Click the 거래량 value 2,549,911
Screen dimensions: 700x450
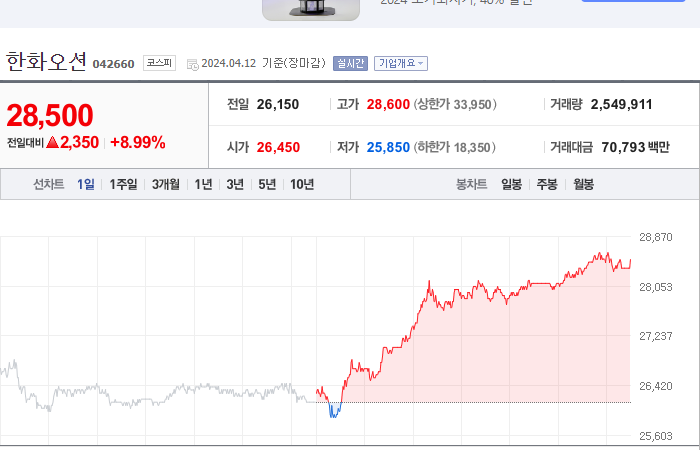(x=621, y=104)
